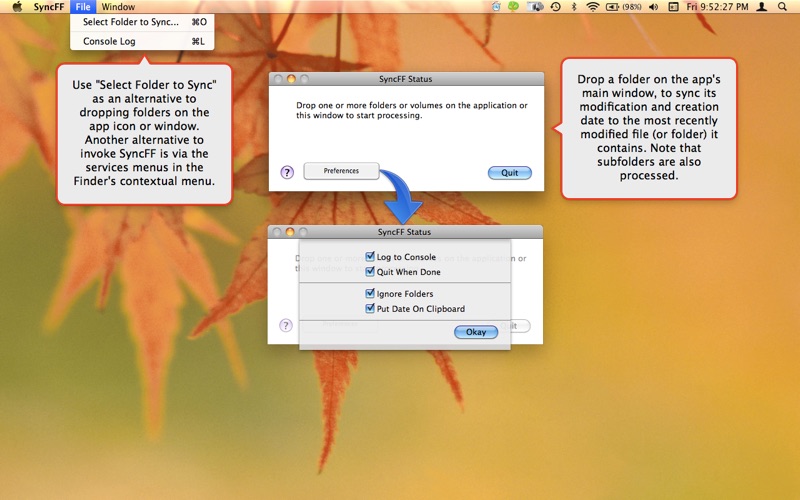
Task: Open the Window menu
Action: tap(118, 7)
